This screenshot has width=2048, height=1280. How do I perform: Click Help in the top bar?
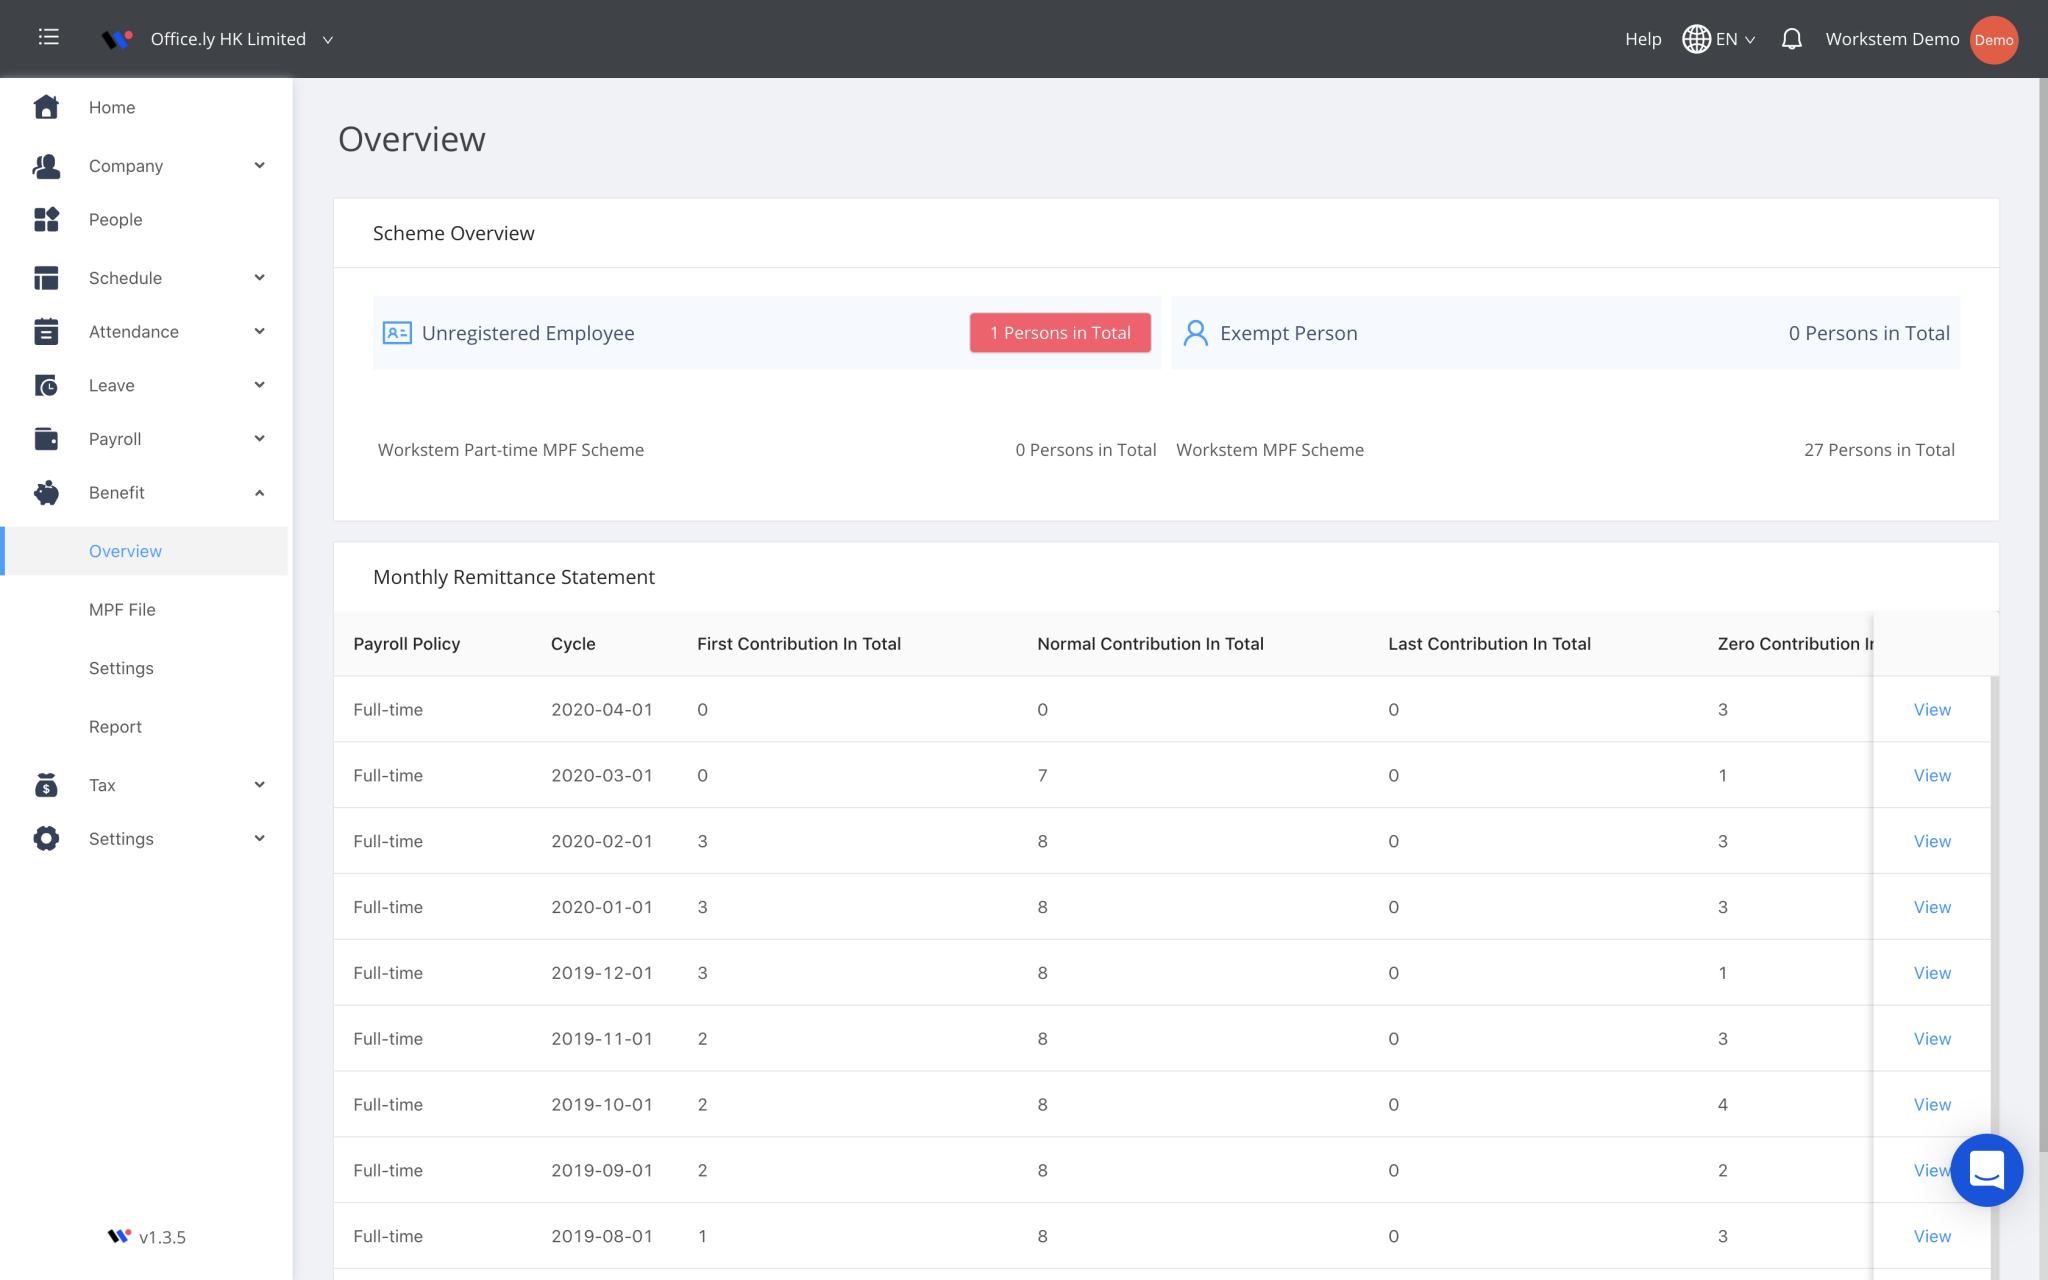pos(1642,39)
